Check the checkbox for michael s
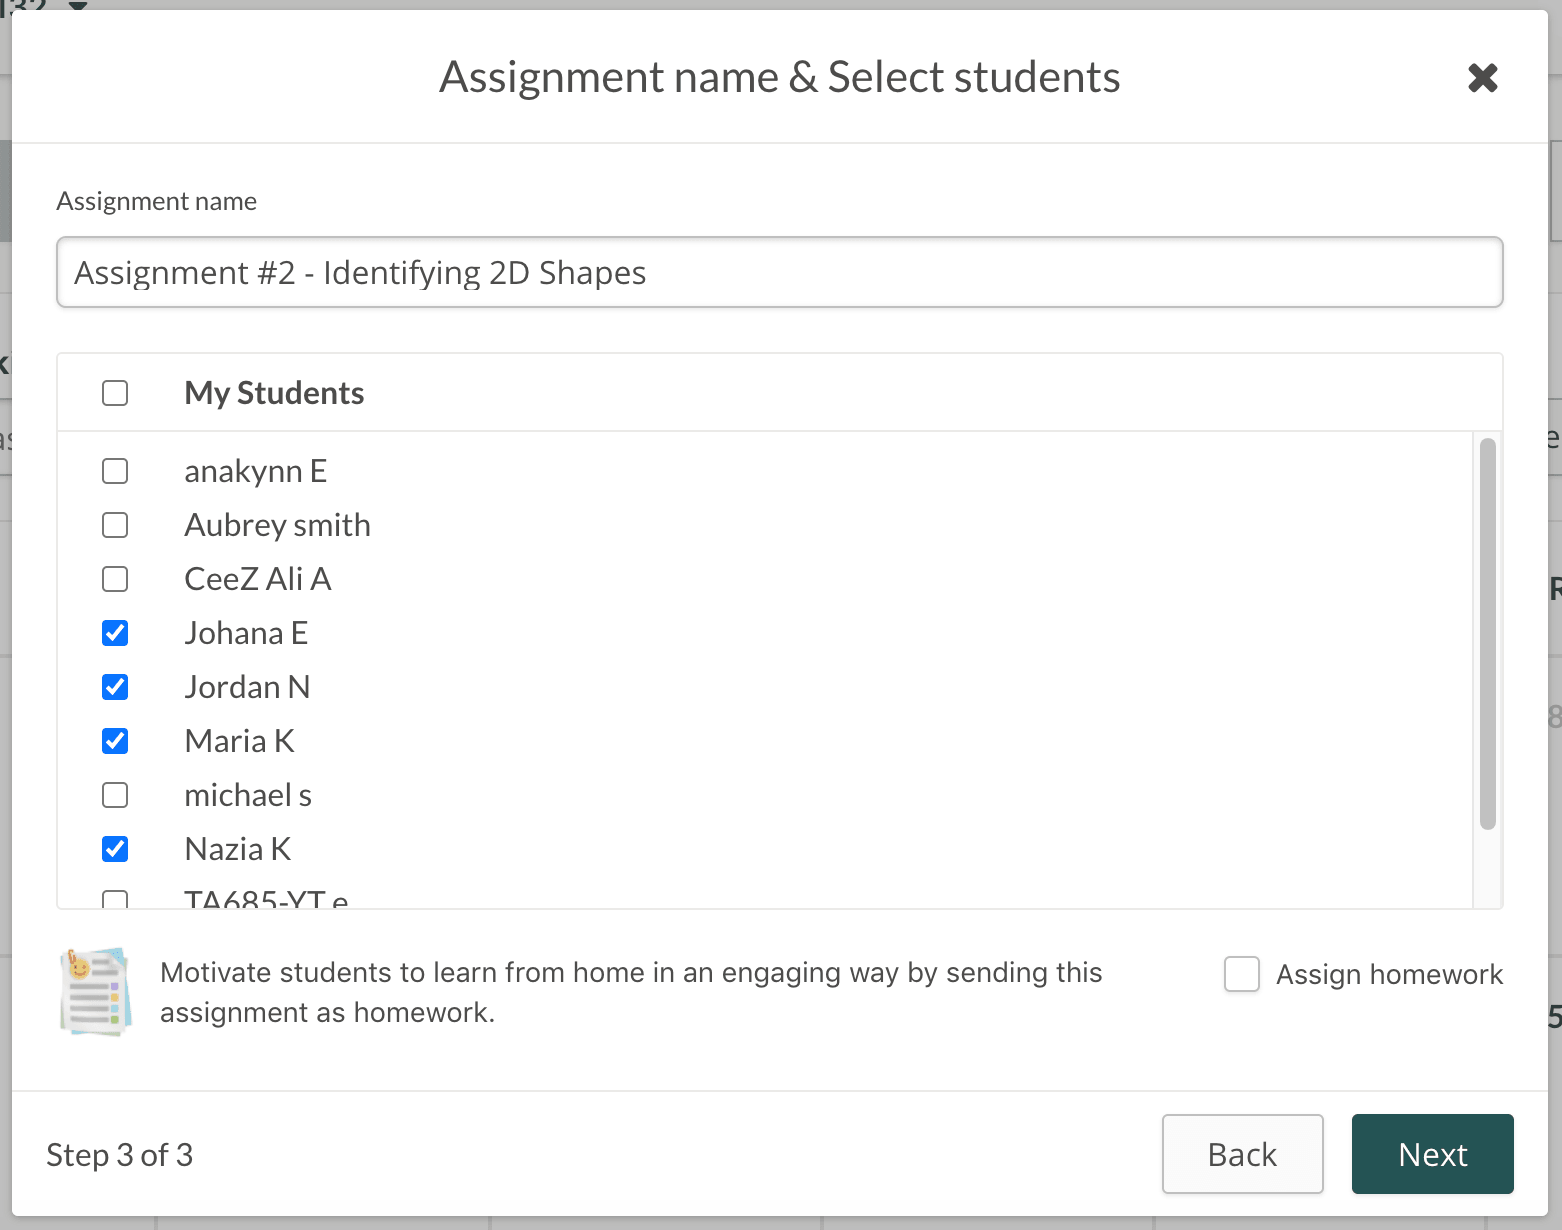Image resolution: width=1562 pixels, height=1230 pixels. pyautogui.click(x=115, y=794)
